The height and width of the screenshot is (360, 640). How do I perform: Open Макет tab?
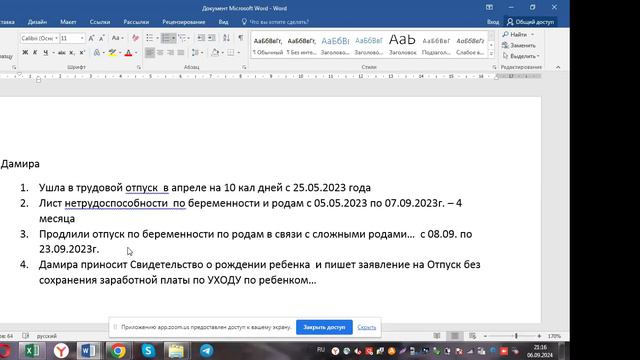(68, 22)
